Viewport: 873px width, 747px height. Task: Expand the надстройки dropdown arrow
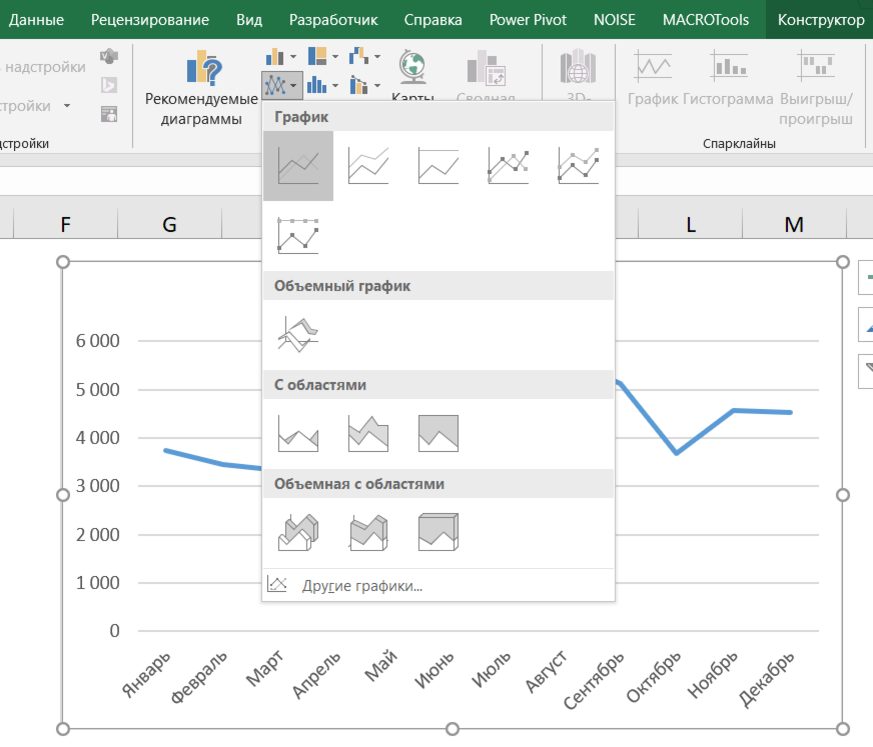(x=67, y=106)
